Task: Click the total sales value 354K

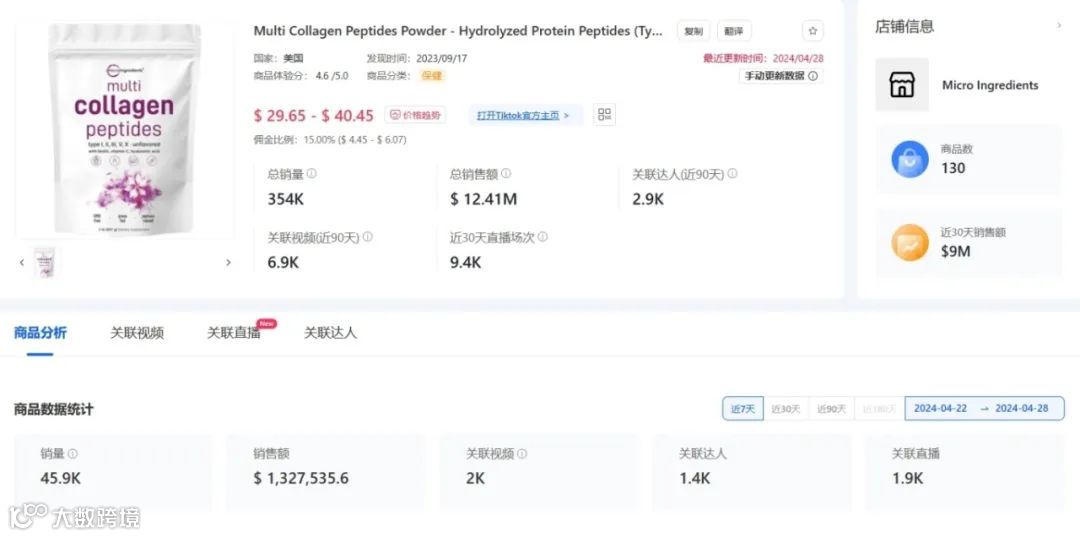Action: click(x=285, y=200)
